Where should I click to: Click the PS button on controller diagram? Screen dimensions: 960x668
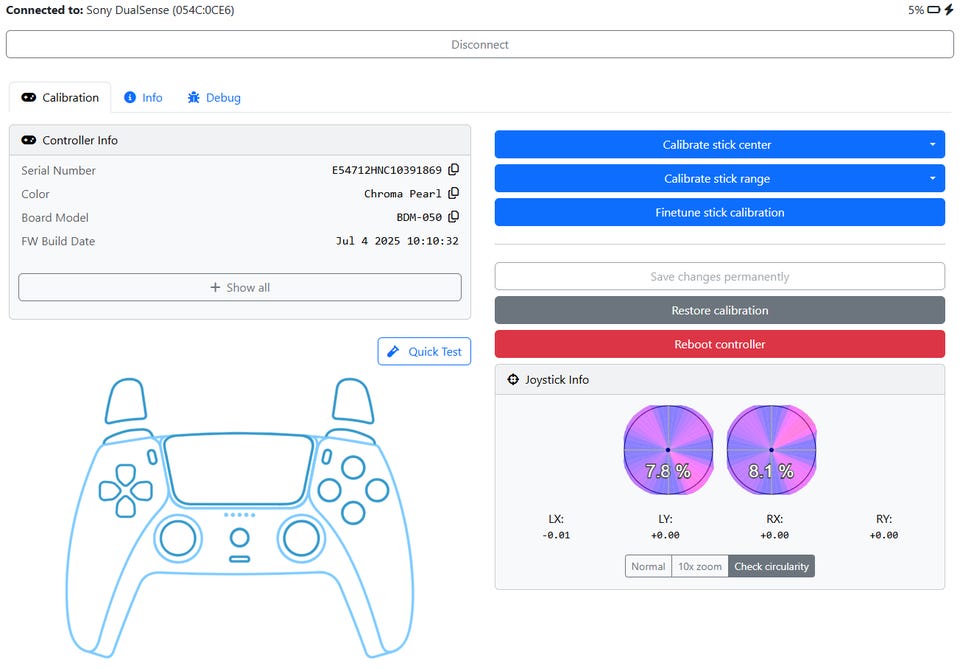(x=239, y=538)
